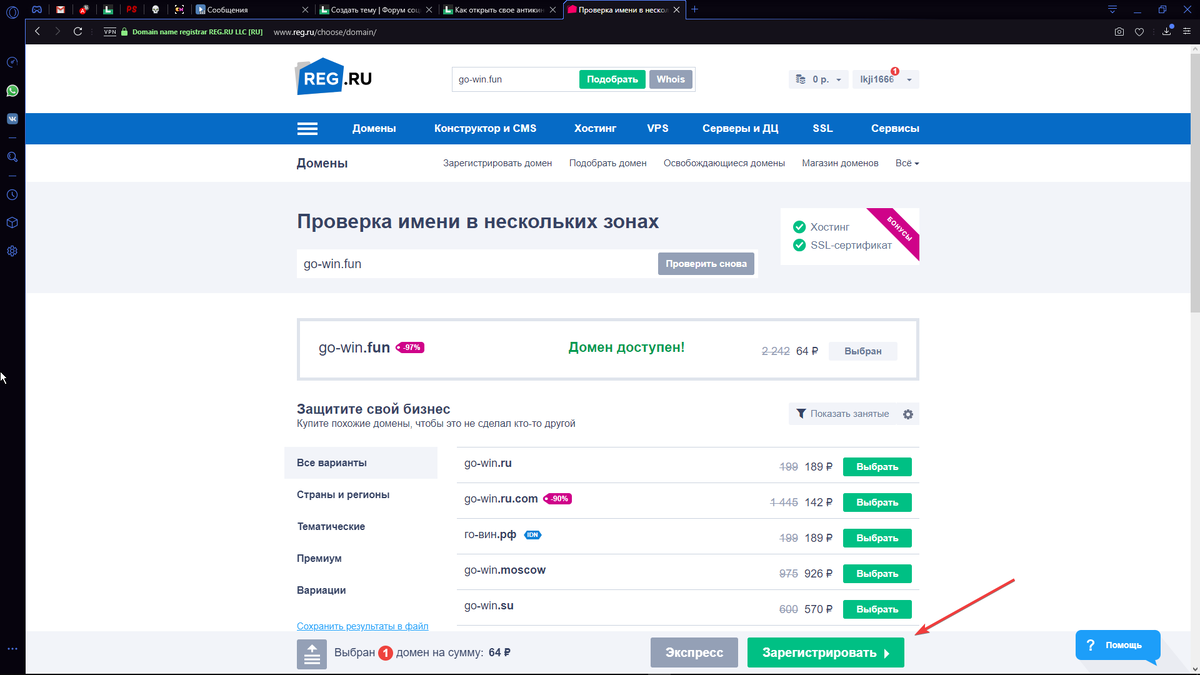This screenshot has width=1200, height=675.
Task: Open the VPS menu
Action: [x=658, y=129]
